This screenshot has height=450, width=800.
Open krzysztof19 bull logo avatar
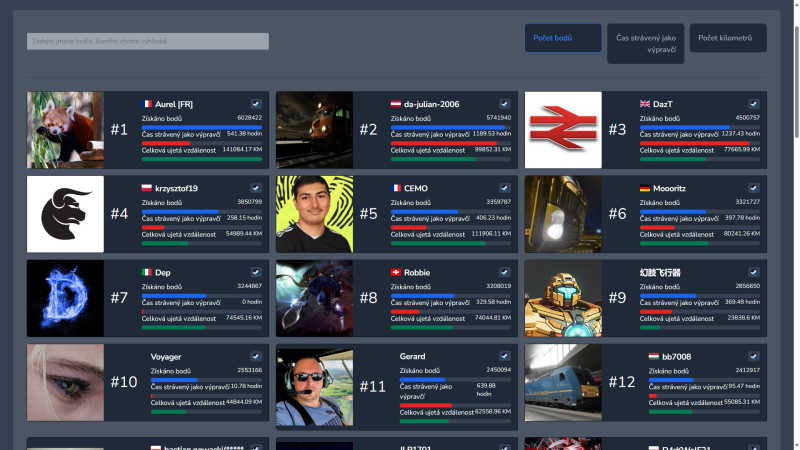(65, 214)
